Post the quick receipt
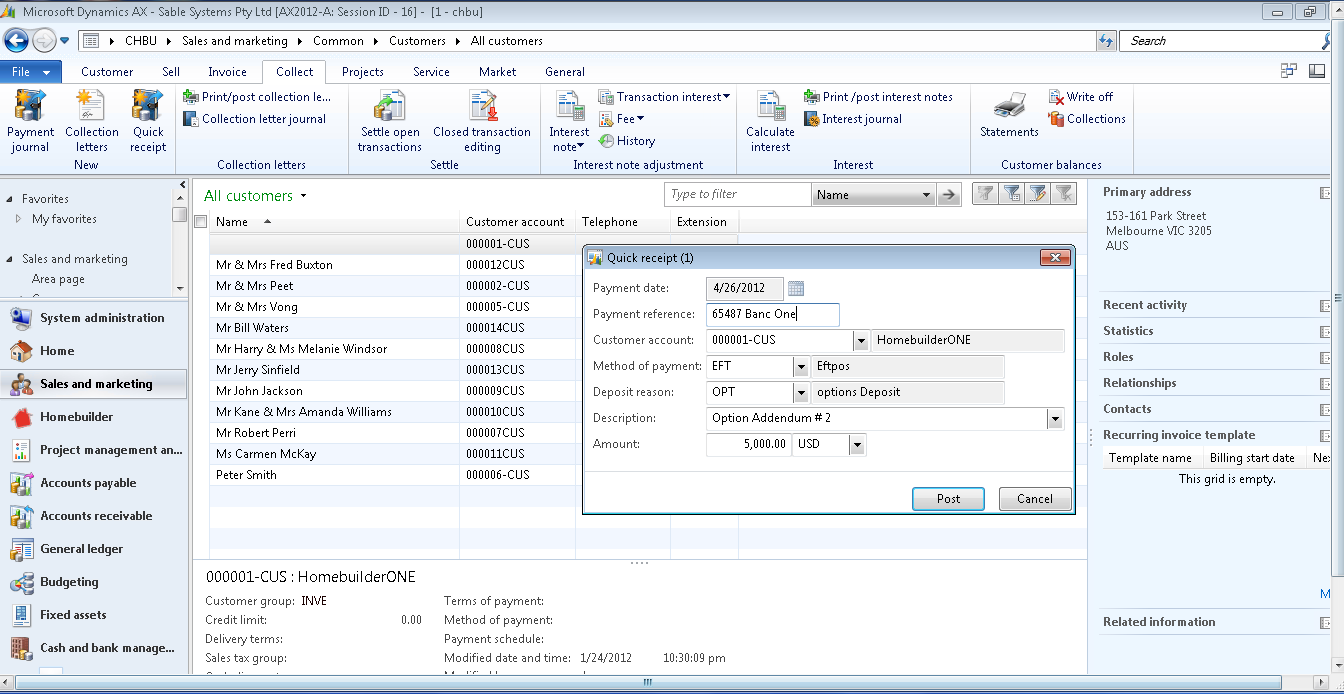 [948, 499]
